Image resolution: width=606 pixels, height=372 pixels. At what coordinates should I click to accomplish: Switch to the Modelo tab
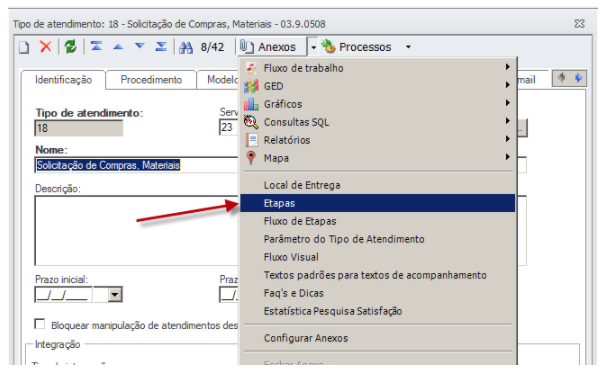[x=219, y=80]
